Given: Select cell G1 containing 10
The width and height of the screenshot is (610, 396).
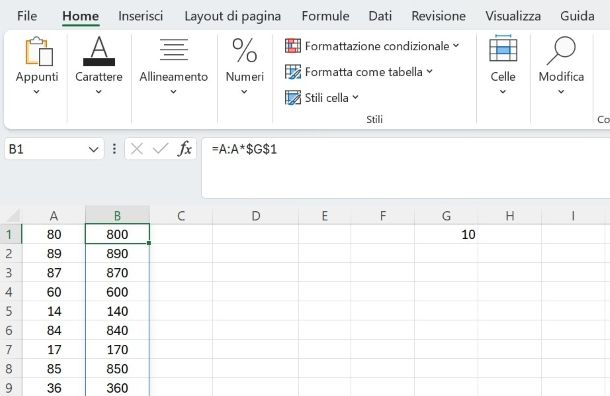Looking at the screenshot, I should [446, 234].
